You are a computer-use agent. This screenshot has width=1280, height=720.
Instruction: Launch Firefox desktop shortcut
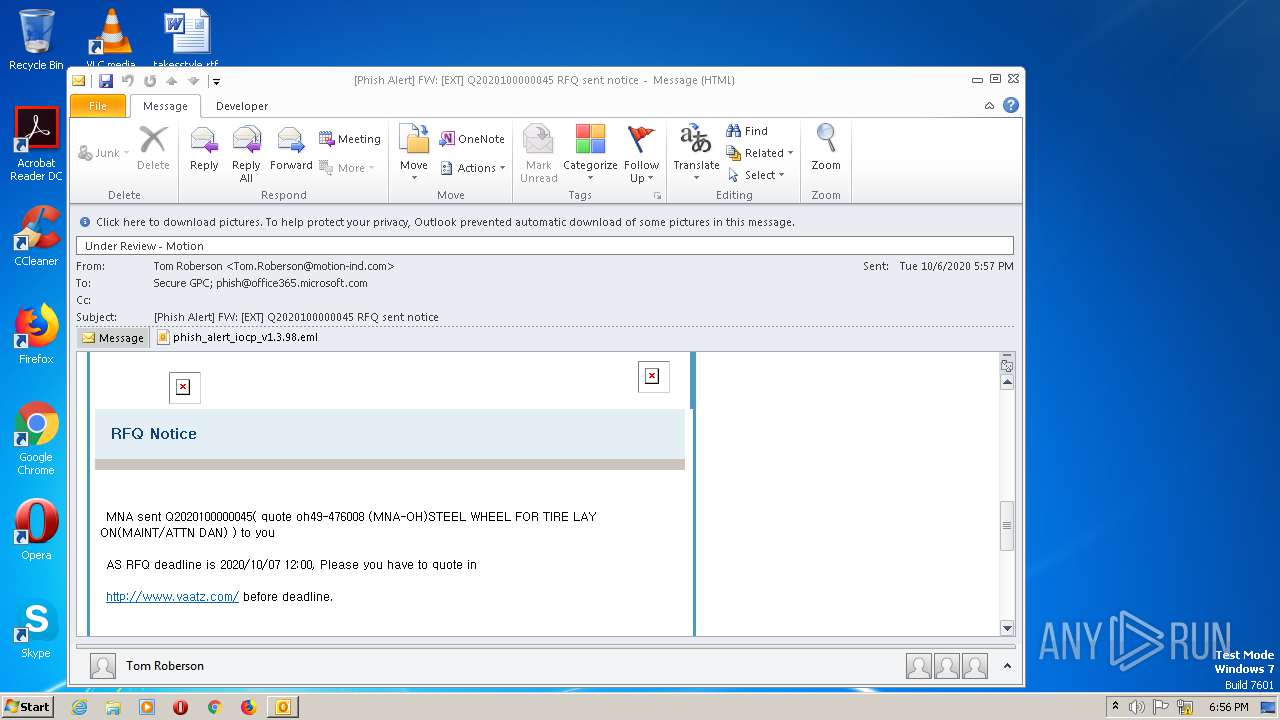click(36, 334)
